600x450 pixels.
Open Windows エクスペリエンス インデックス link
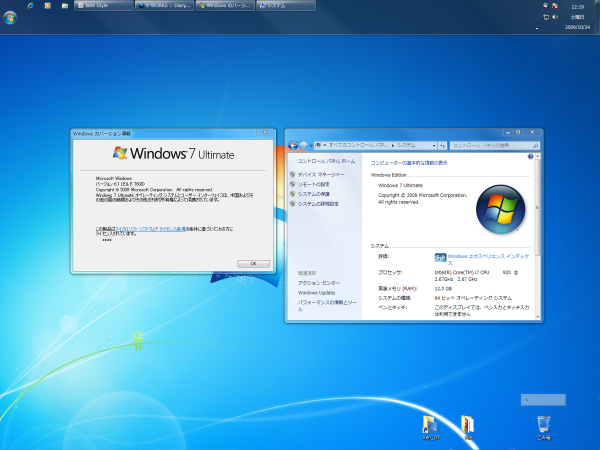click(489, 259)
